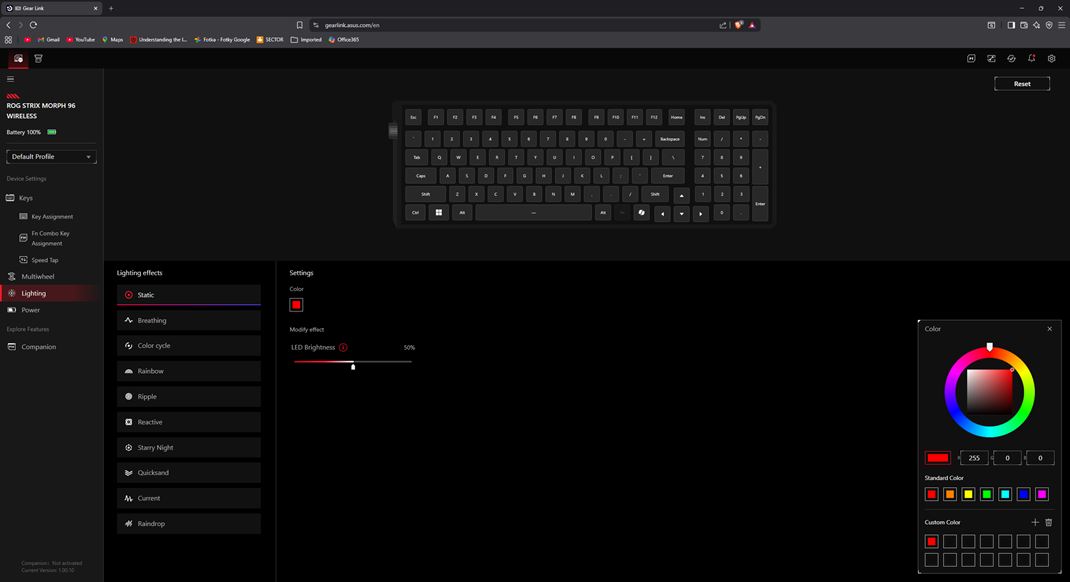Go back in browser history
This screenshot has width=1070, height=582.
pyautogui.click(x=8, y=25)
